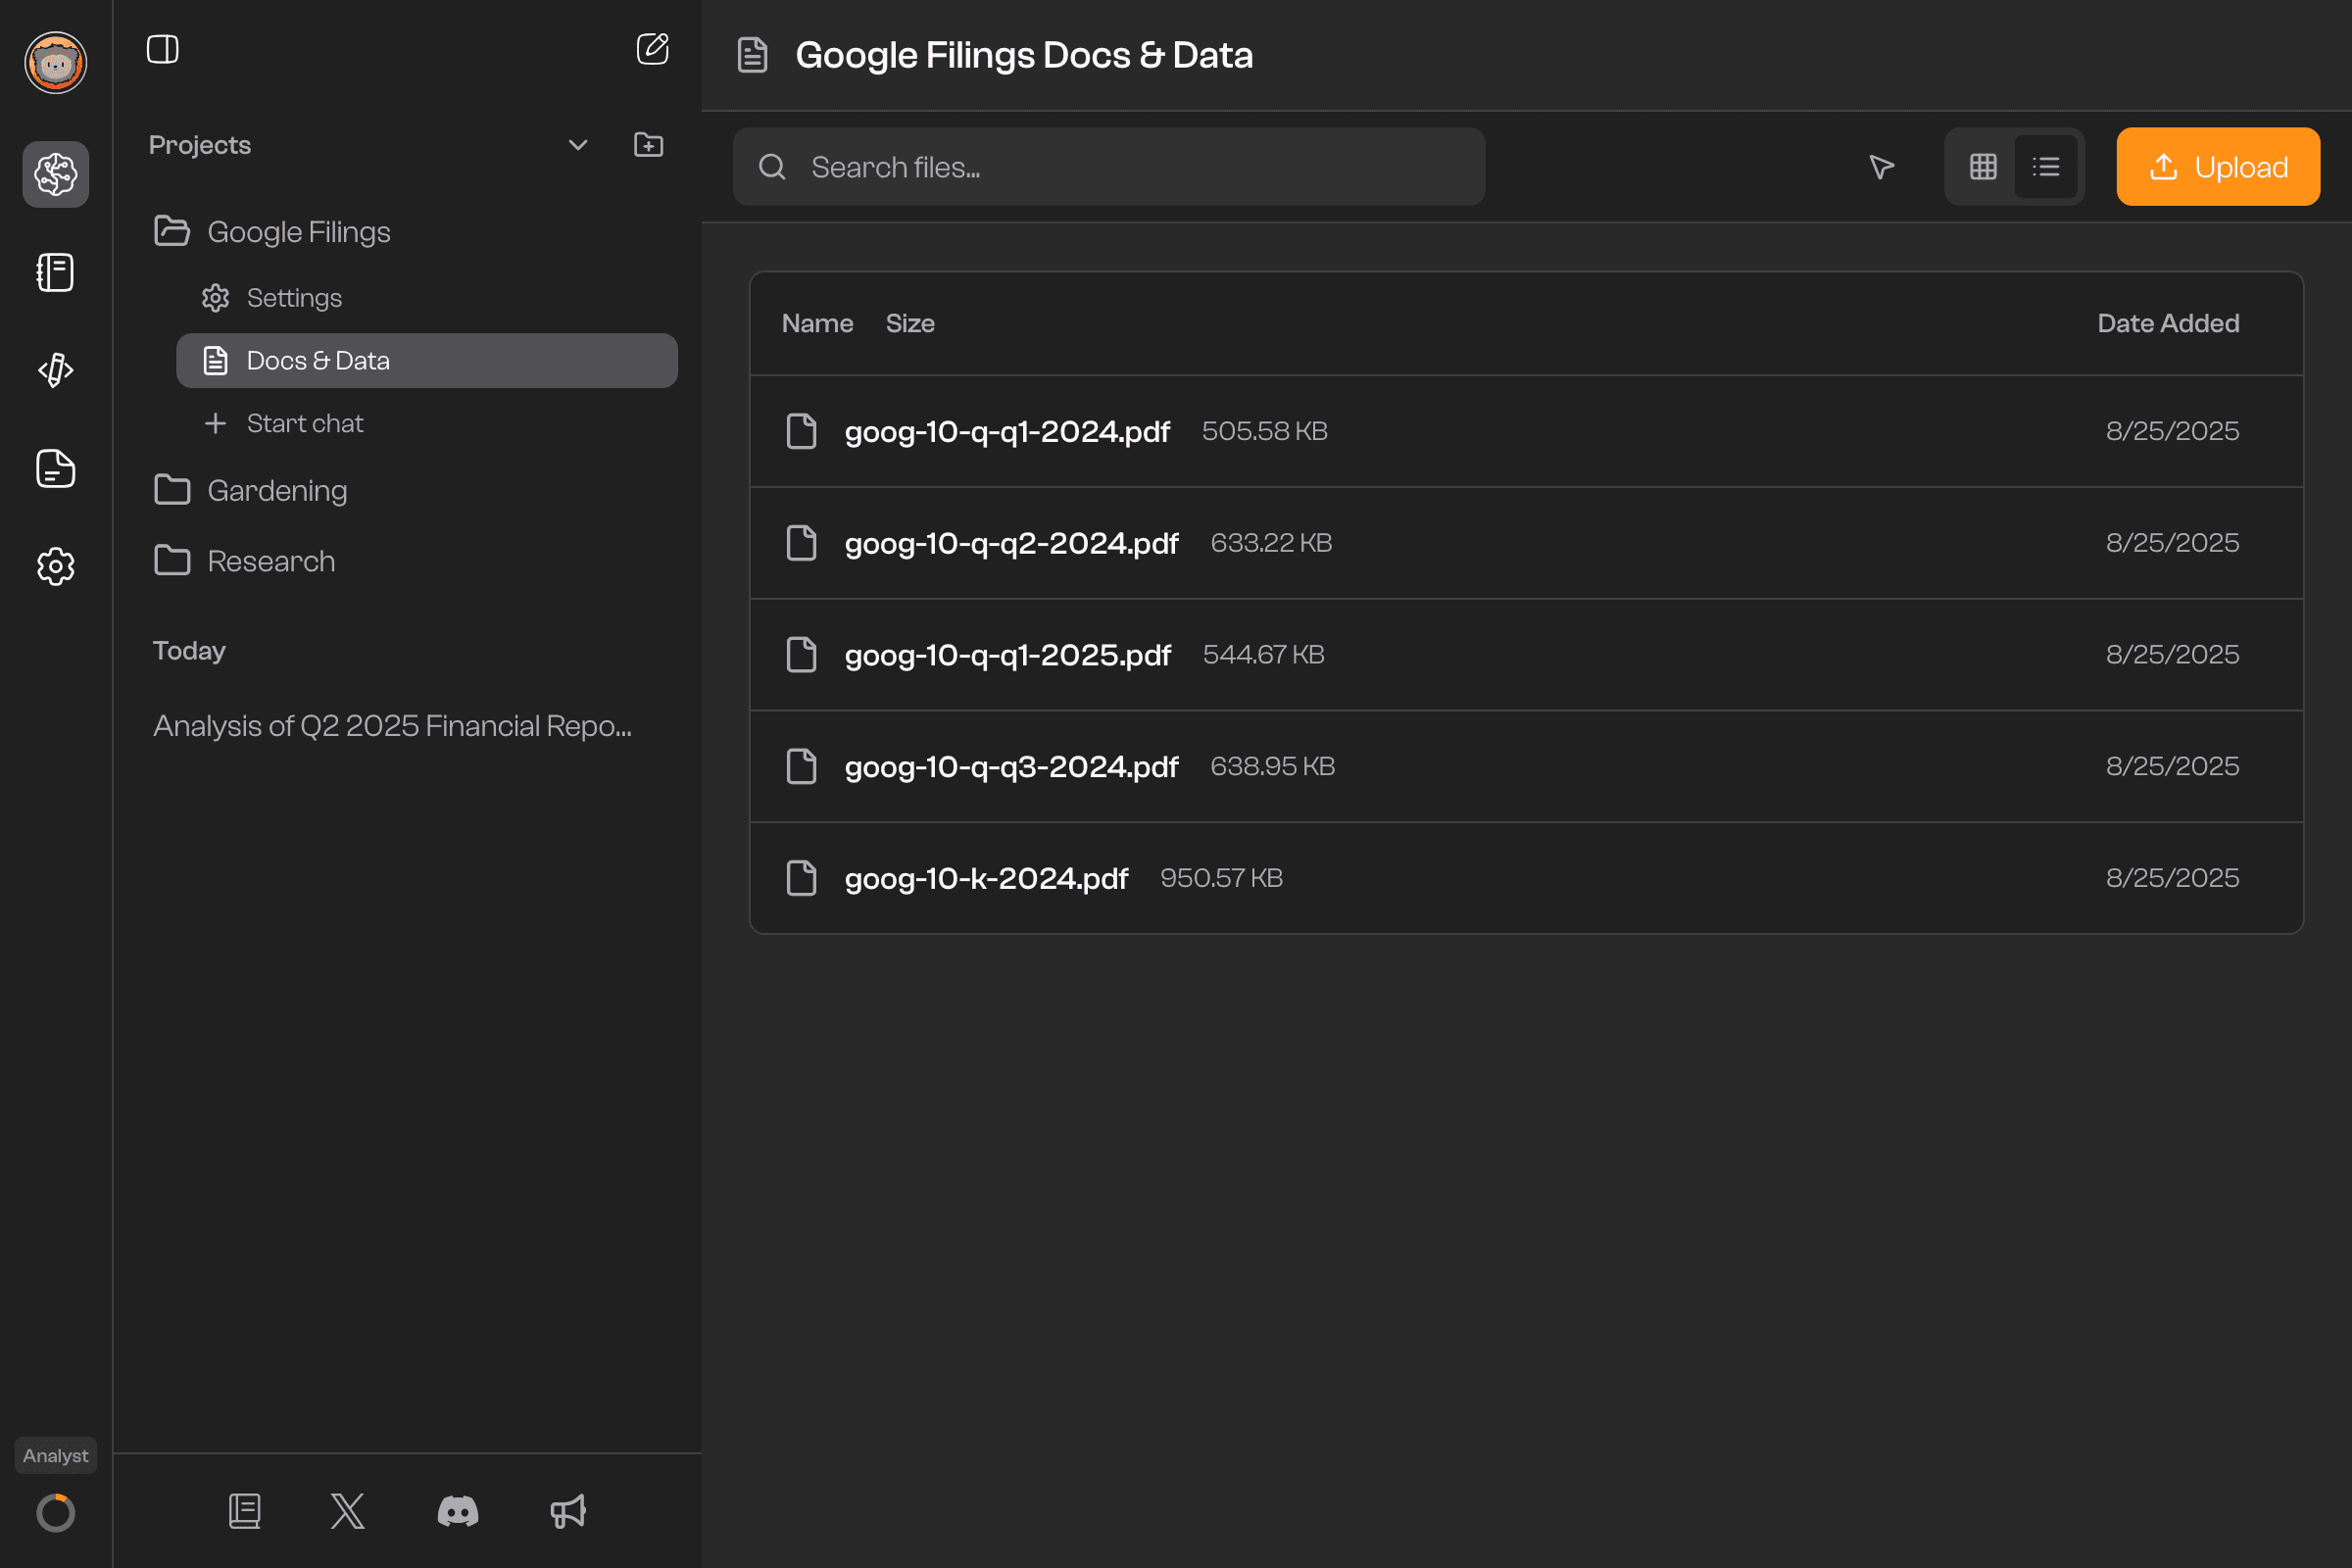Click the Upload button
Viewport: 2352px width, 1568px height.
[2218, 166]
